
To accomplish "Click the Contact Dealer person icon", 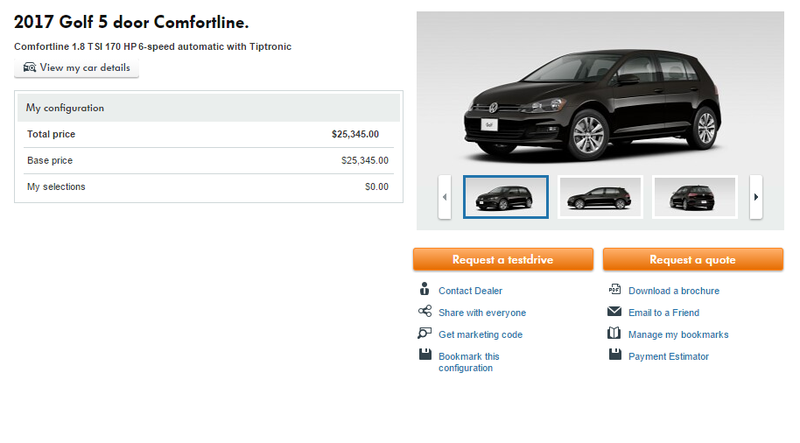I will 424,289.
